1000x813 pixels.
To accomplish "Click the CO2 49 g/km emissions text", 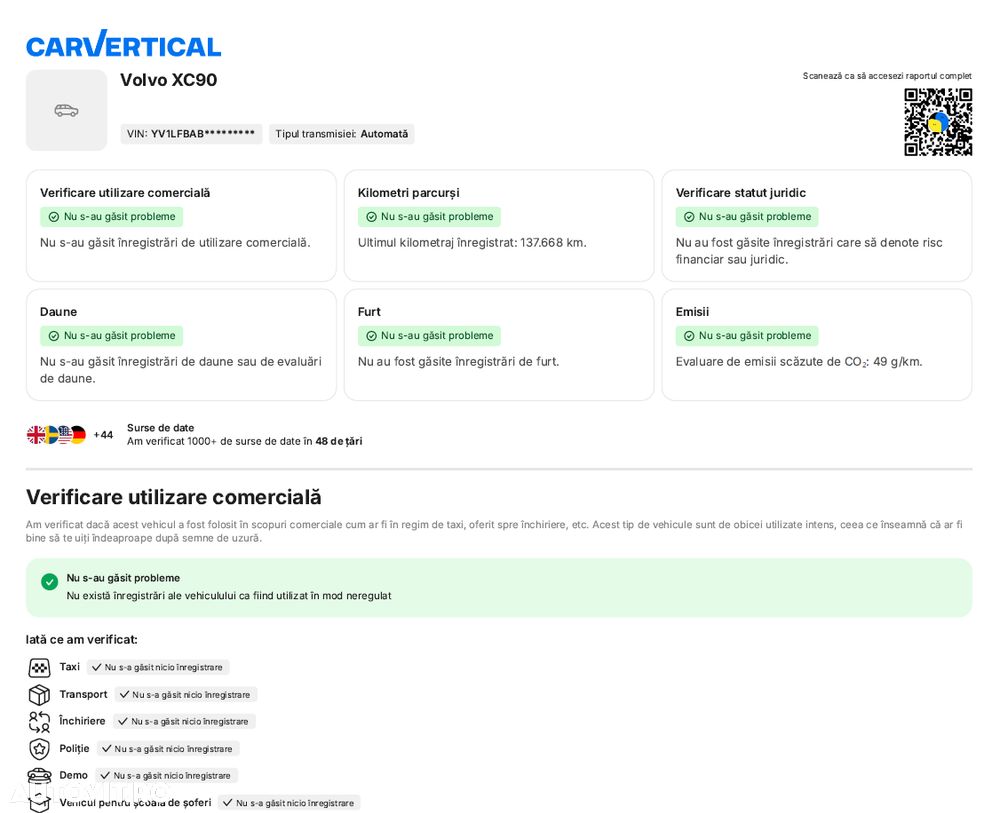I will pyautogui.click(x=799, y=362).
